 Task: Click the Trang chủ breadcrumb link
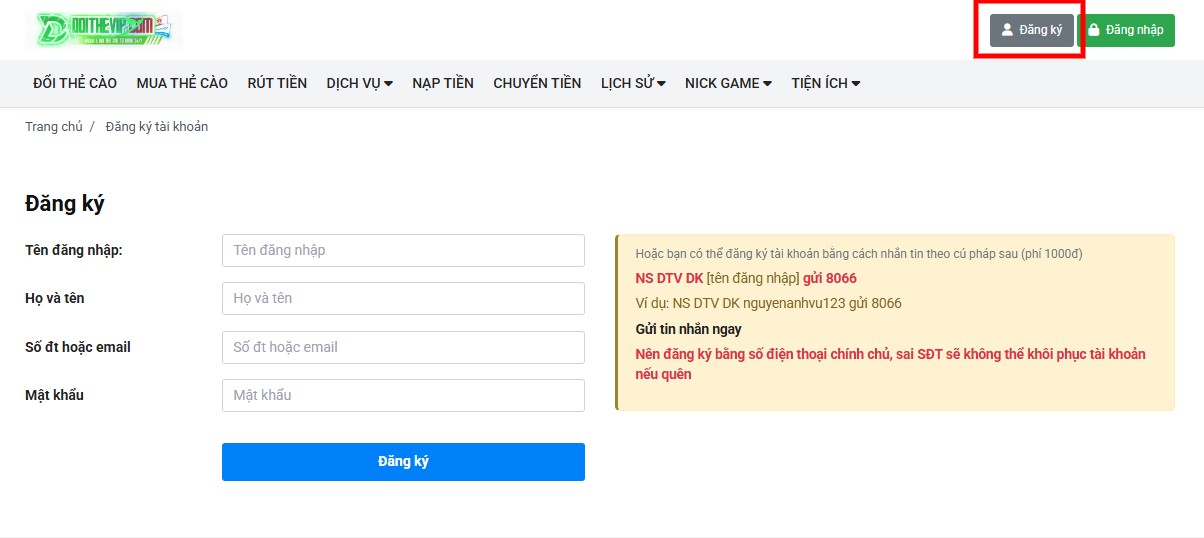click(54, 127)
